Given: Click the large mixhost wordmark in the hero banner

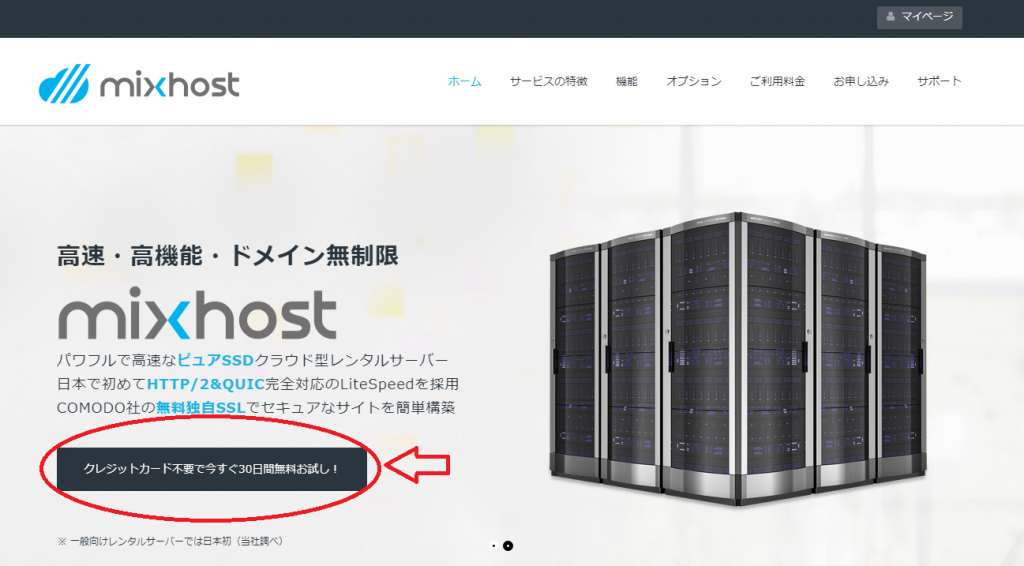Looking at the screenshot, I should [x=197, y=315].
